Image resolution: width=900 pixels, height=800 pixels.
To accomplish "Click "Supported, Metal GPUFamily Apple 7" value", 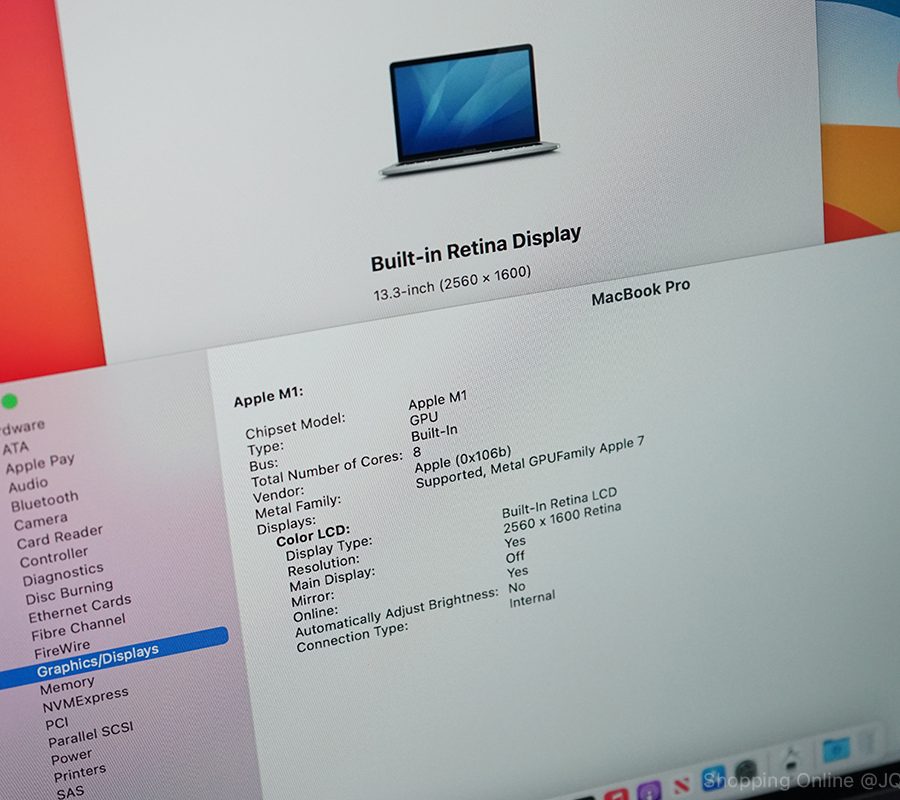I will (530, 463).
